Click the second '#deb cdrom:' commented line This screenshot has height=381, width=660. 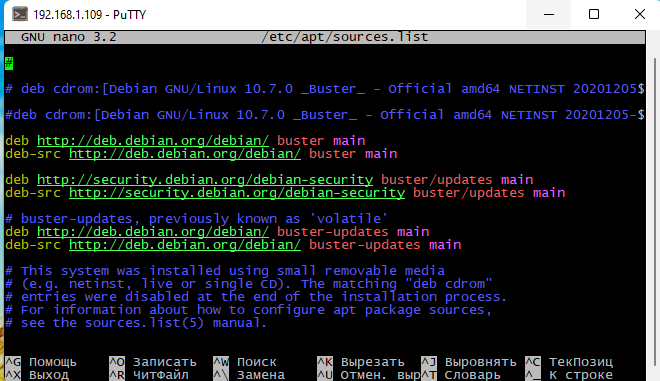[x=325, y=115]
